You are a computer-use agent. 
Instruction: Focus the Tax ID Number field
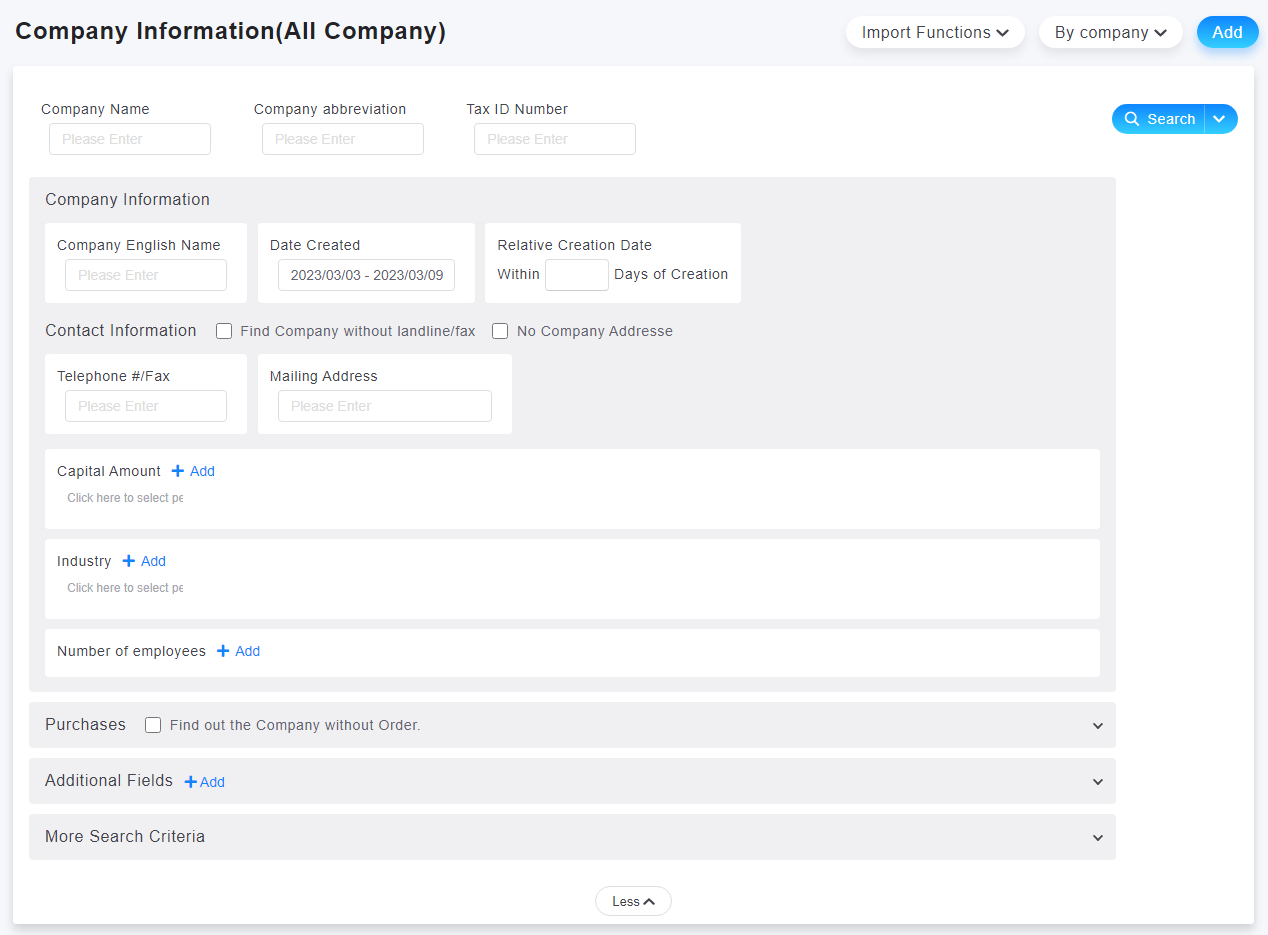[555, 139]
